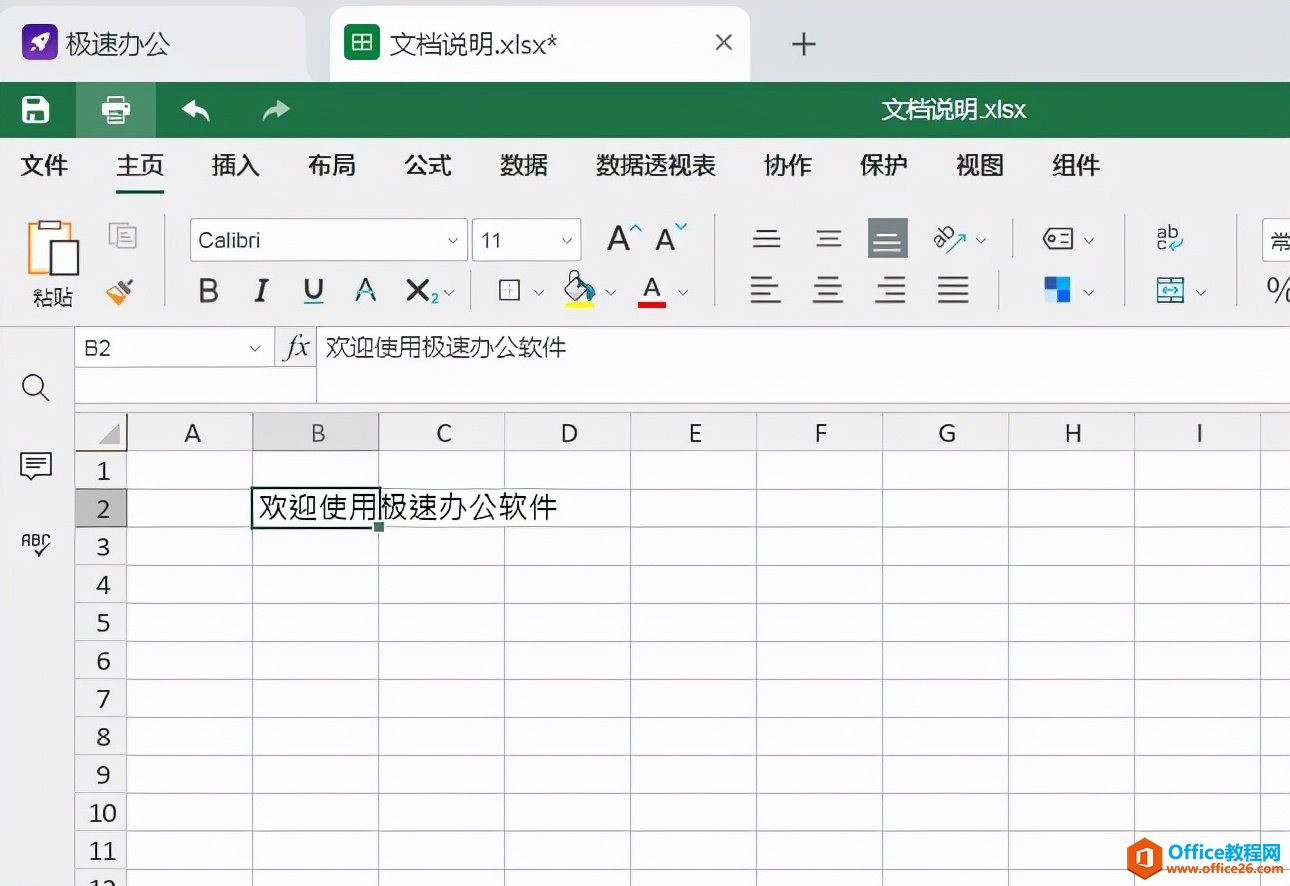The width and height of the screenshot is (1290, 886).
Task: Toggle wrap text with the abc icon
Action: click(1170, 238)
